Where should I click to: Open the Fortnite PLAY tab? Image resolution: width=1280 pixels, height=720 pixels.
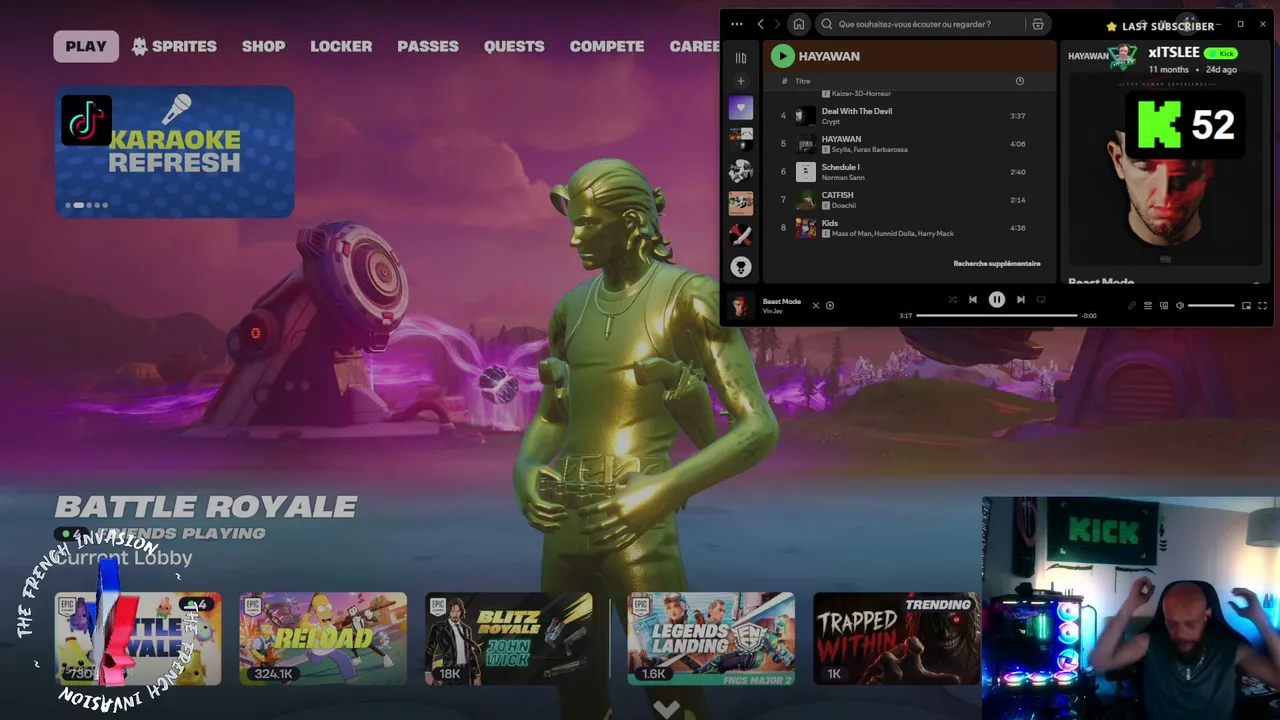click(x=86, y=46)
